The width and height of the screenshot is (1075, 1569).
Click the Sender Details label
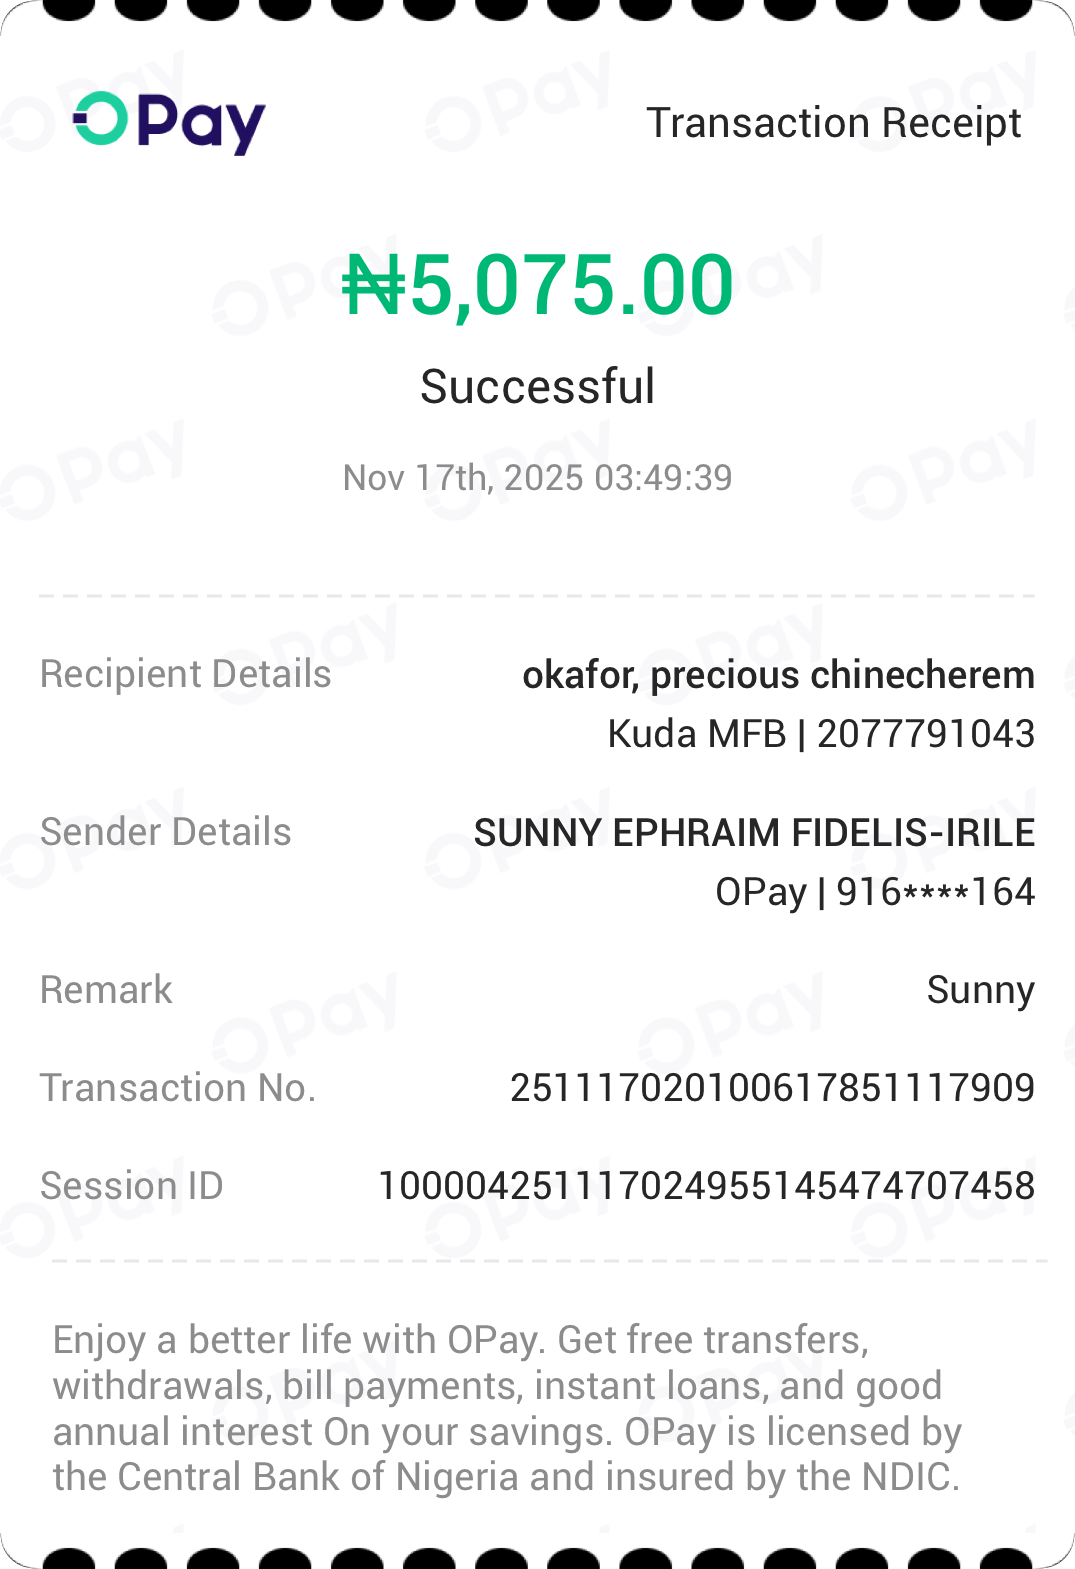click(x=165, y=832)
